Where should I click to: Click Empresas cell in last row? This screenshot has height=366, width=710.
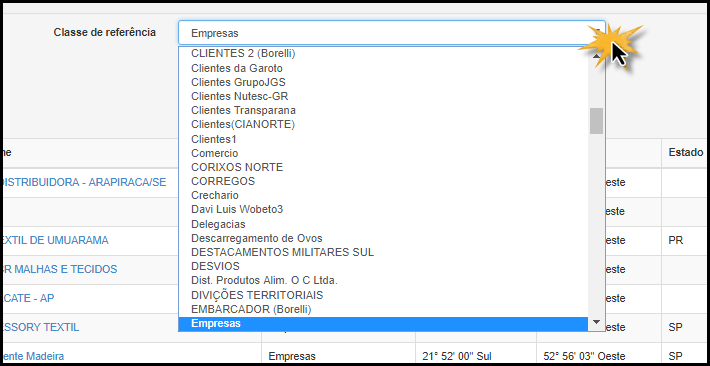[x=292, y=356]
